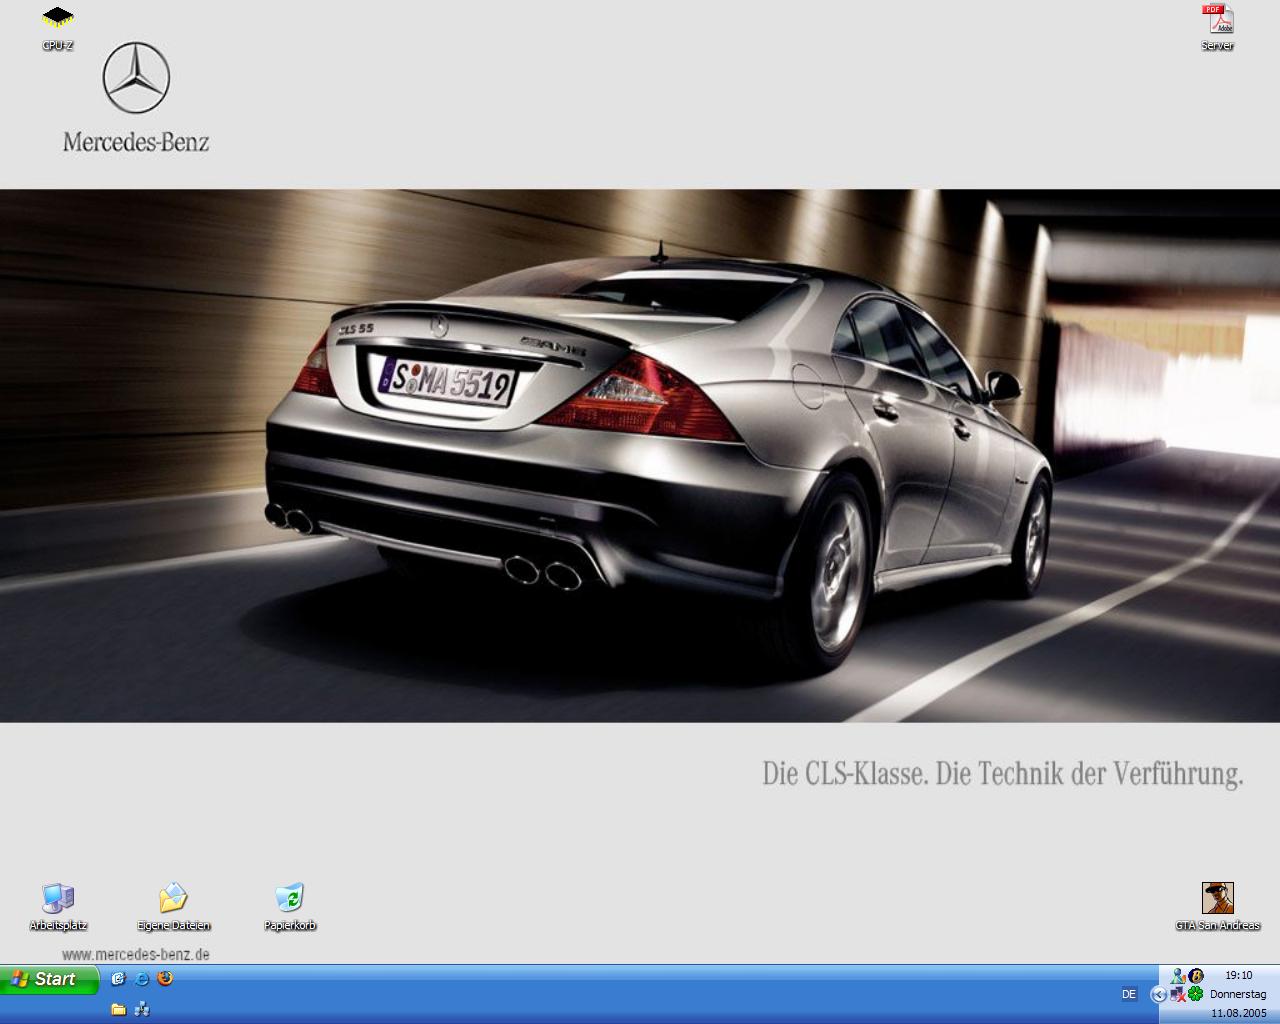The width and height of the screenshot is (1280, 1024).
Task: Open the green ICQ flower tray icon
Action: click(1195, 994)
